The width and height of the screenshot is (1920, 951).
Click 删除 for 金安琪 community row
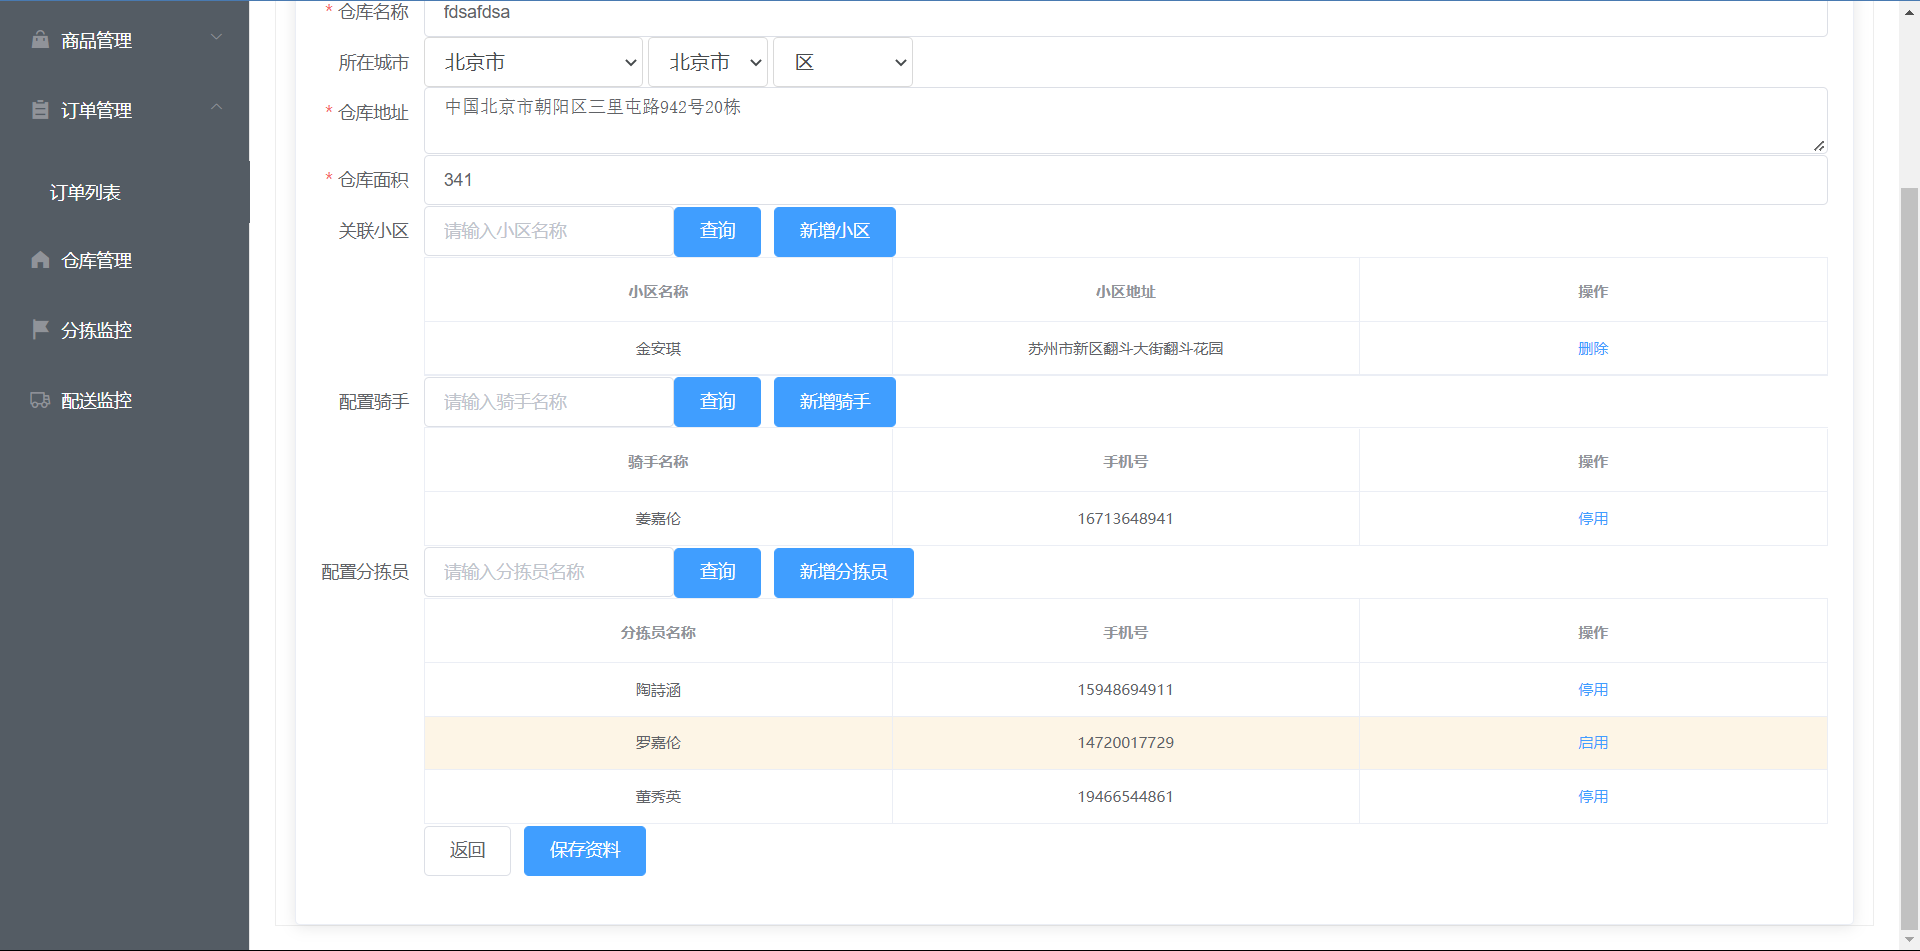1593,349
